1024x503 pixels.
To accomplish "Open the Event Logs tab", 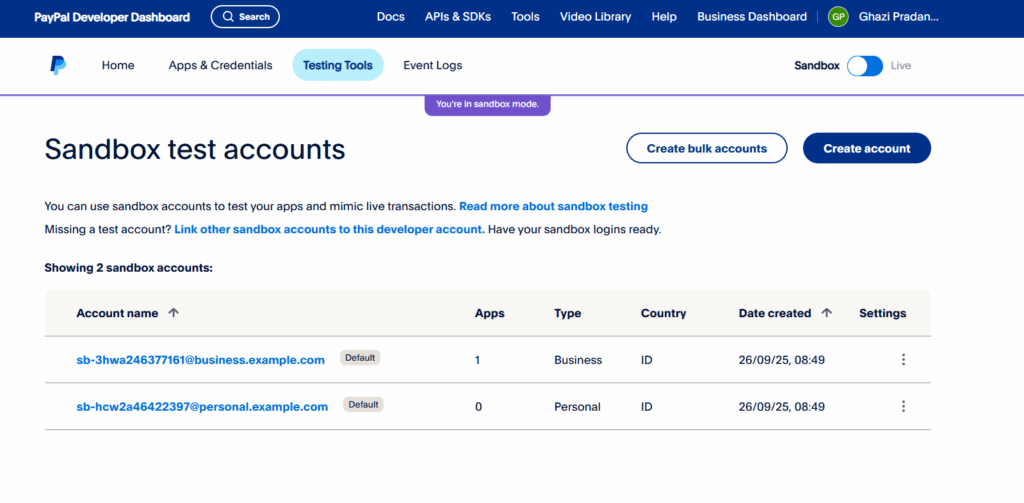I will pos(432,65).
